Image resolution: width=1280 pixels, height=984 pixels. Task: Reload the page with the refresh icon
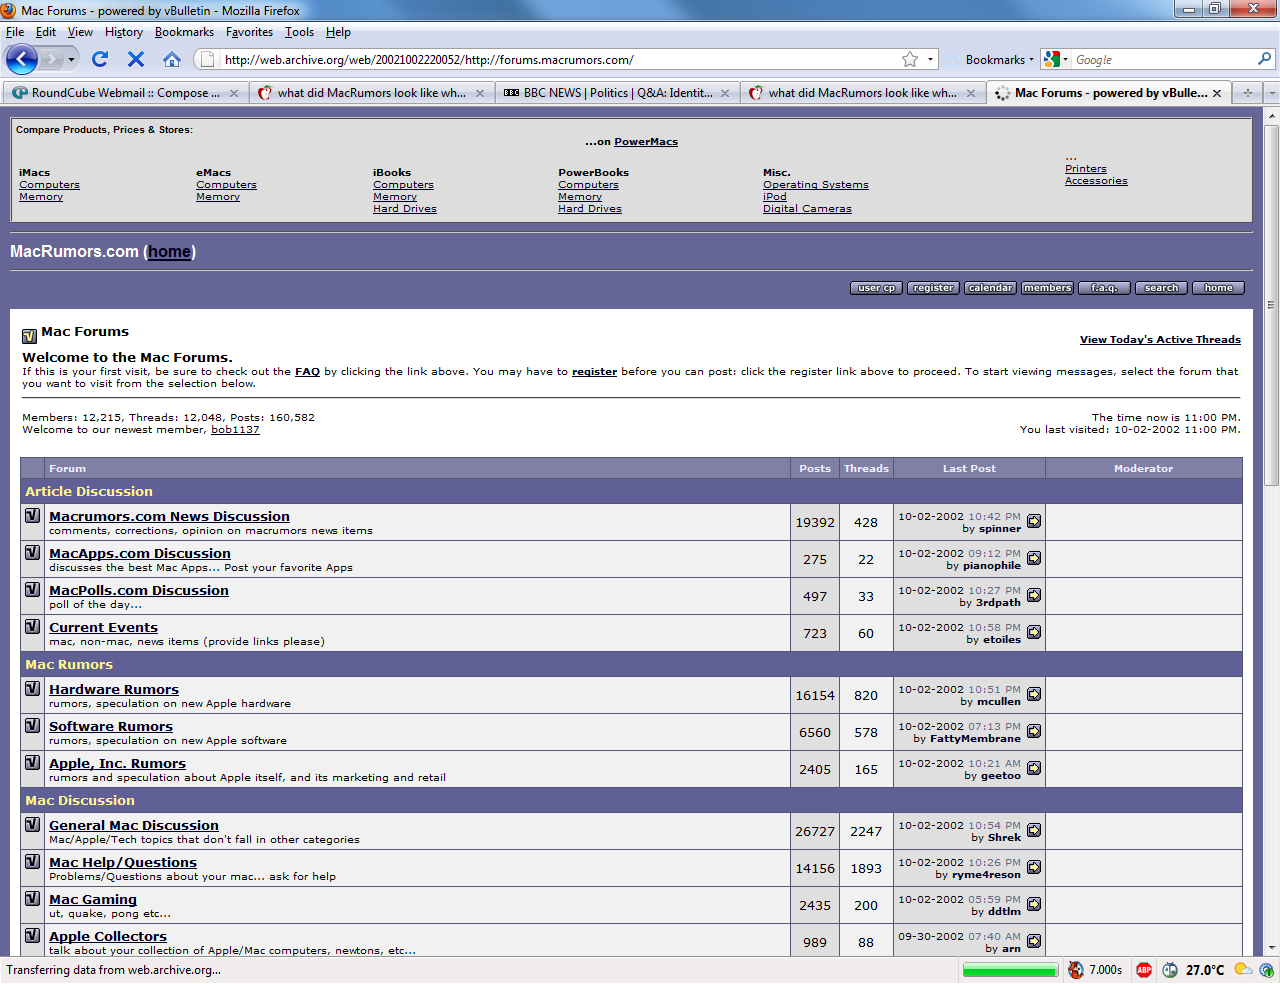(x=100, y=59)
